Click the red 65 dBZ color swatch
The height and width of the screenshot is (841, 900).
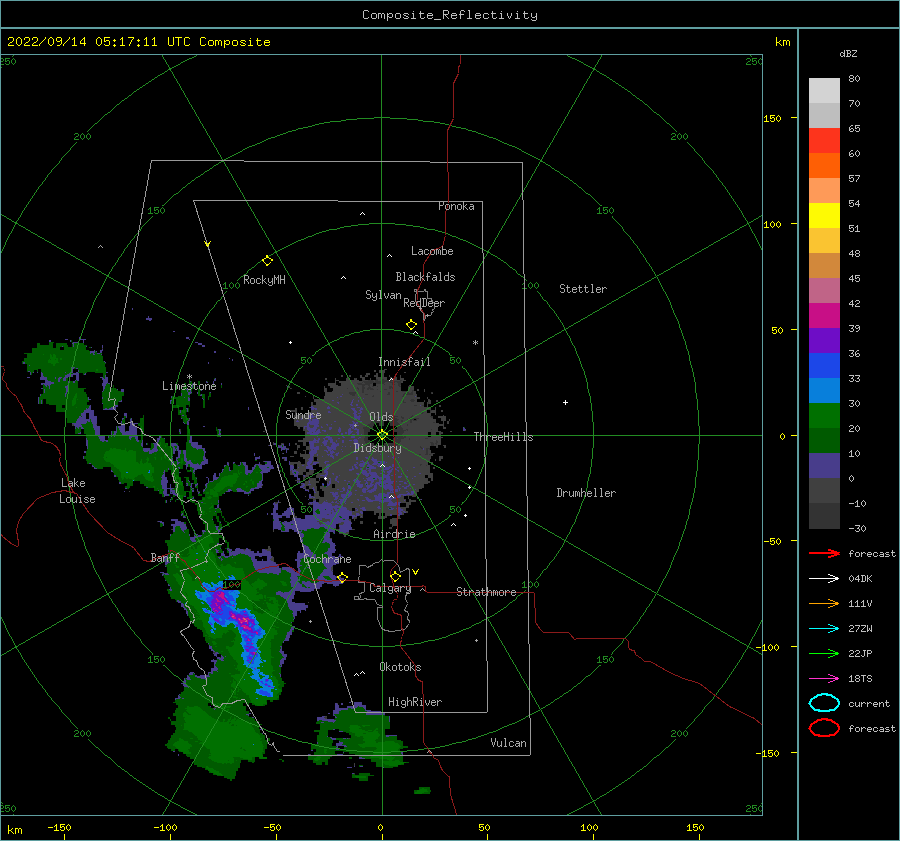tap(824, 141)
